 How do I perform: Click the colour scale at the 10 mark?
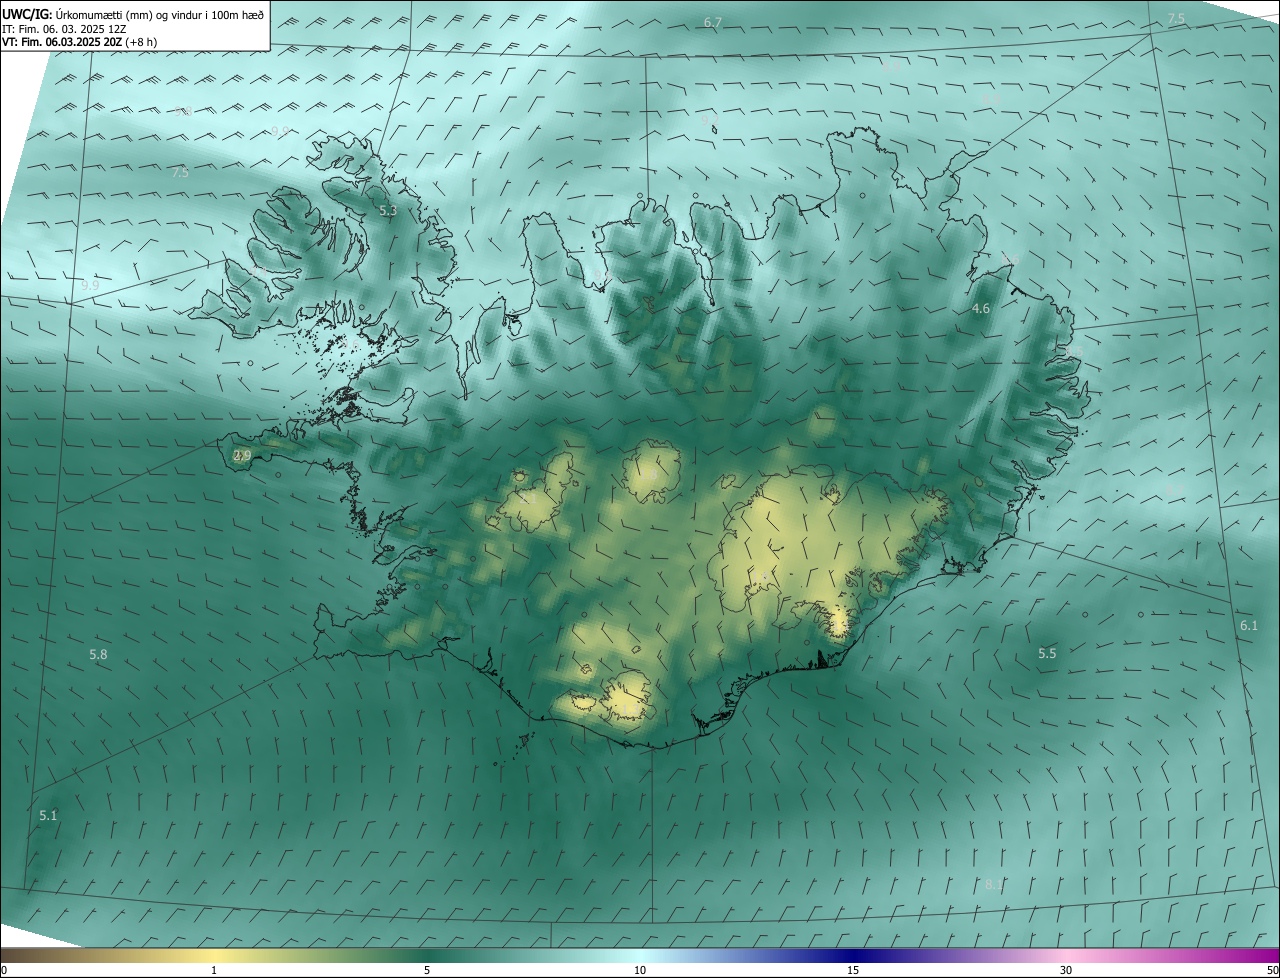point(640,971)
